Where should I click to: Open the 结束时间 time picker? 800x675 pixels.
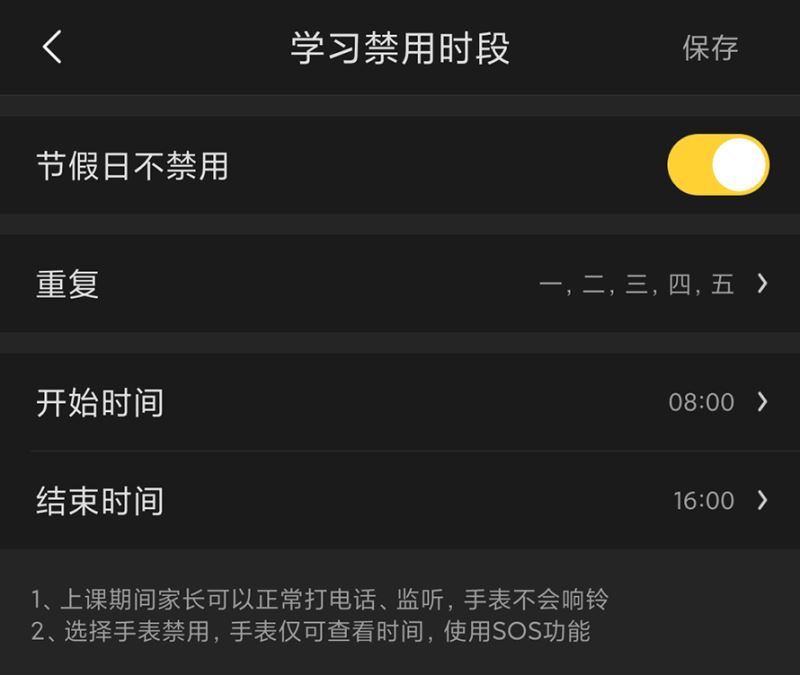click(400, 502)
